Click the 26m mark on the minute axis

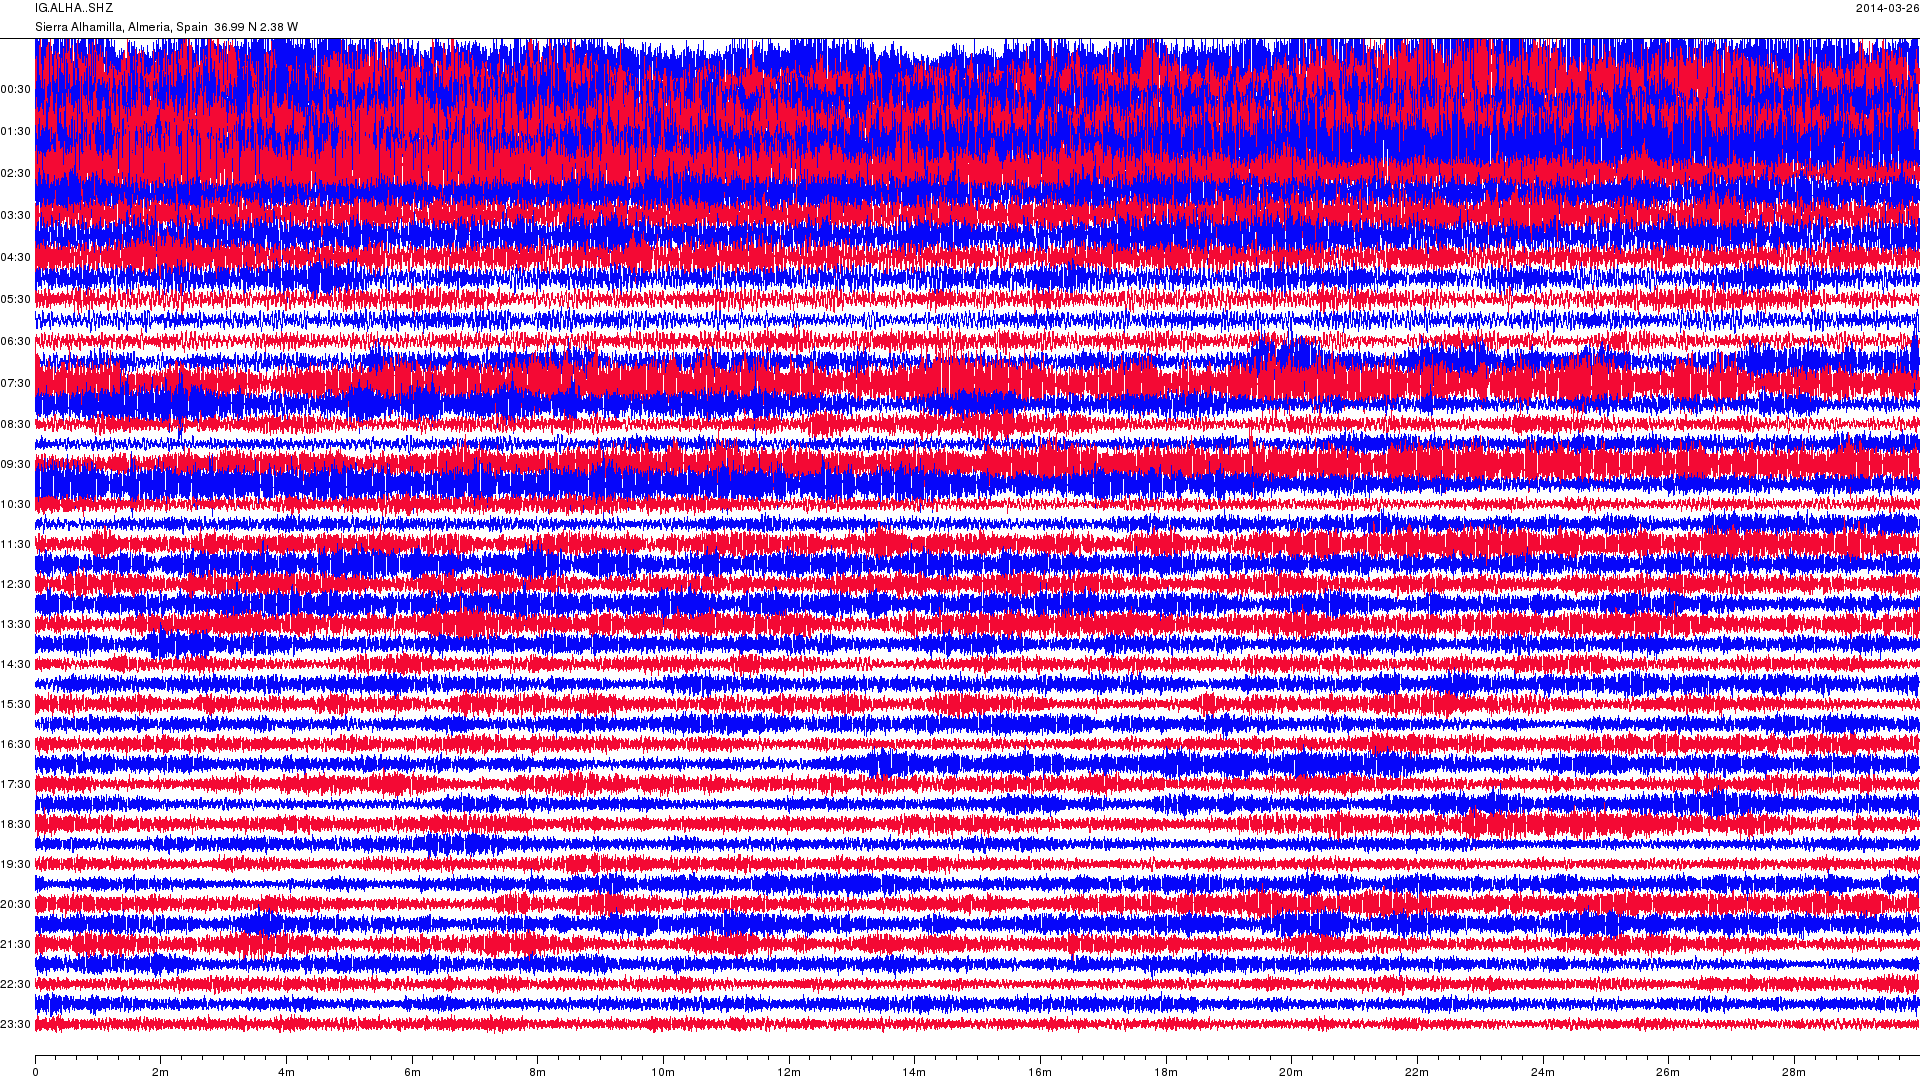click(x=1667, y=1072)
